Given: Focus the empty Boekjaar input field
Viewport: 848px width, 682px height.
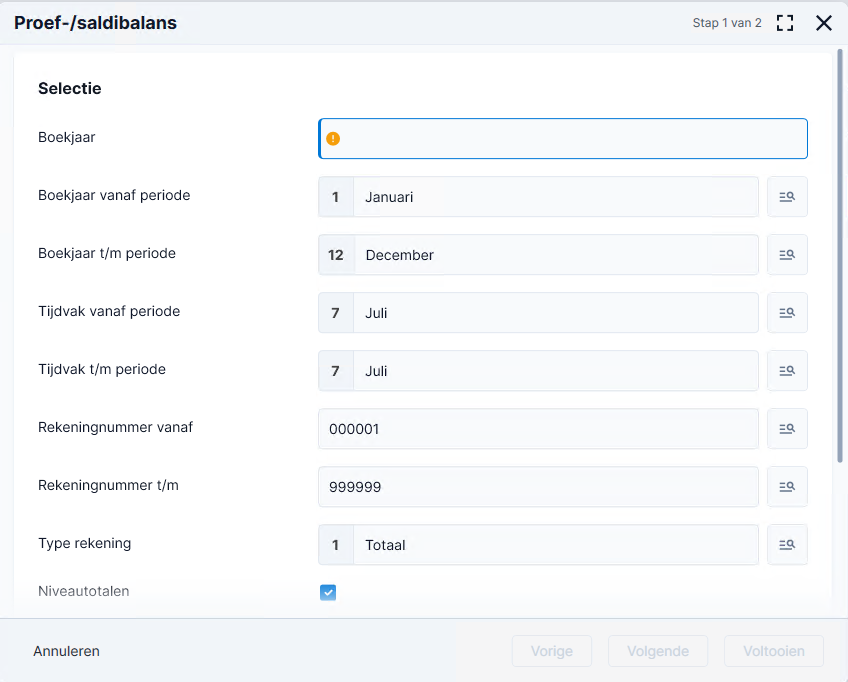Looking at the screenshot, I should (563, 138).
